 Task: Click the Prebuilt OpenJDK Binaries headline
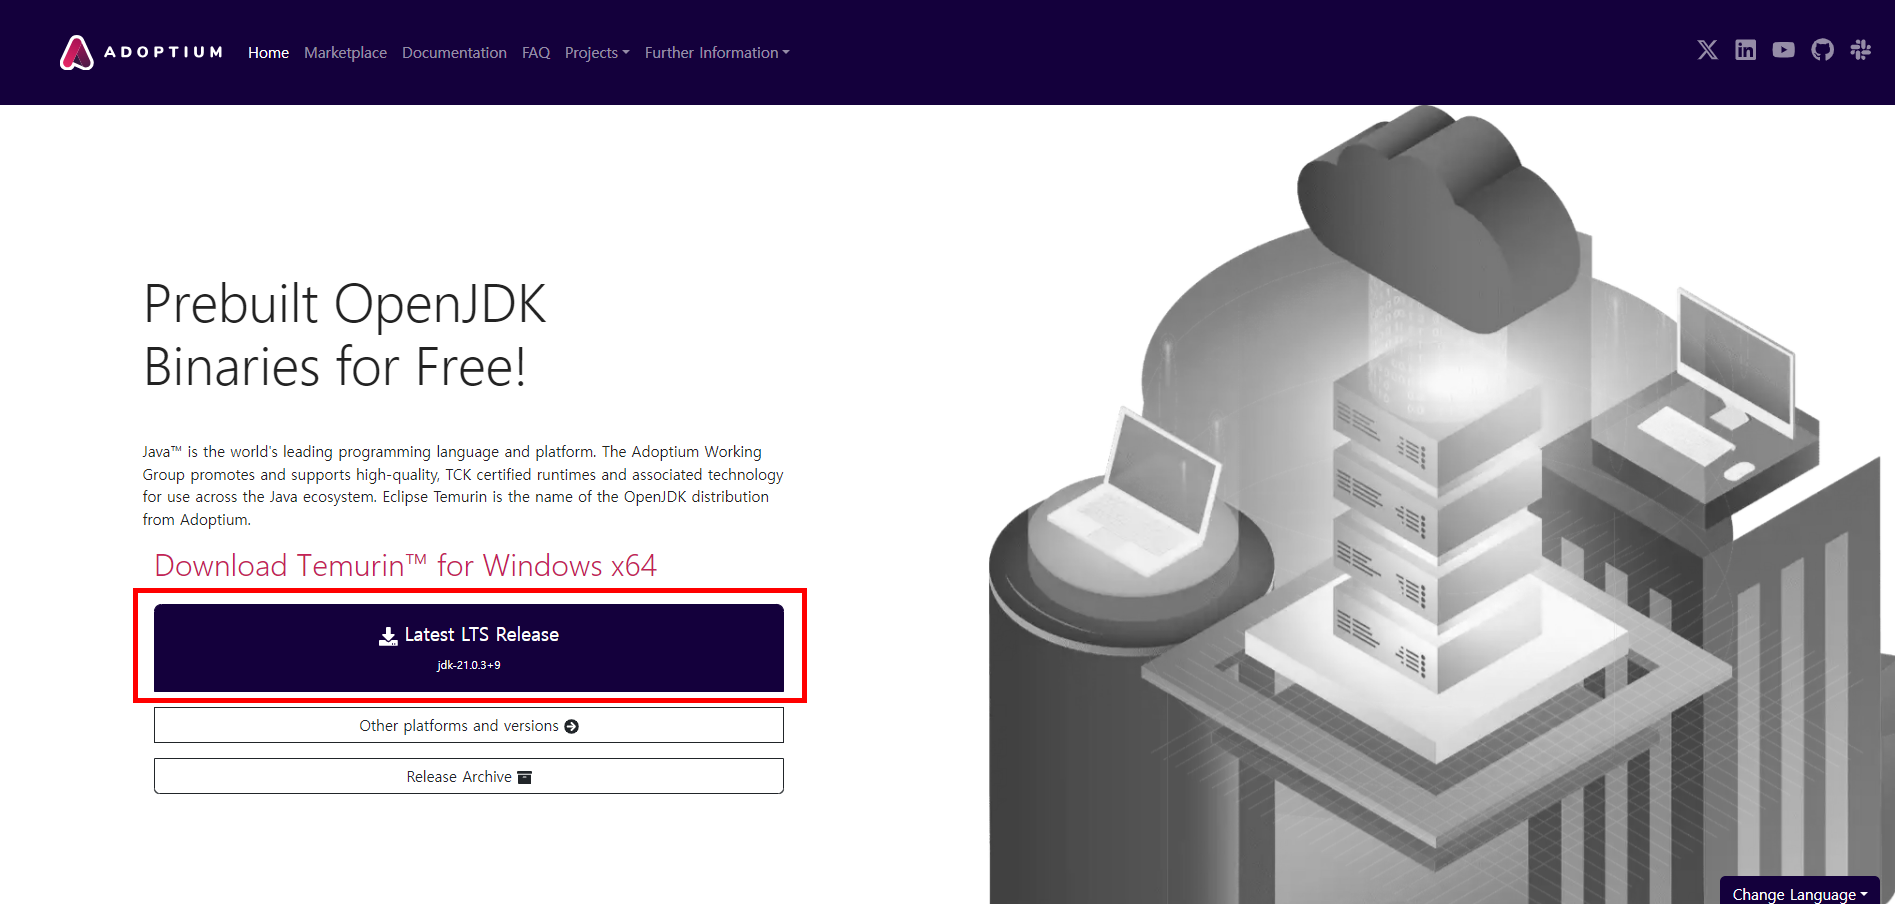345,335
